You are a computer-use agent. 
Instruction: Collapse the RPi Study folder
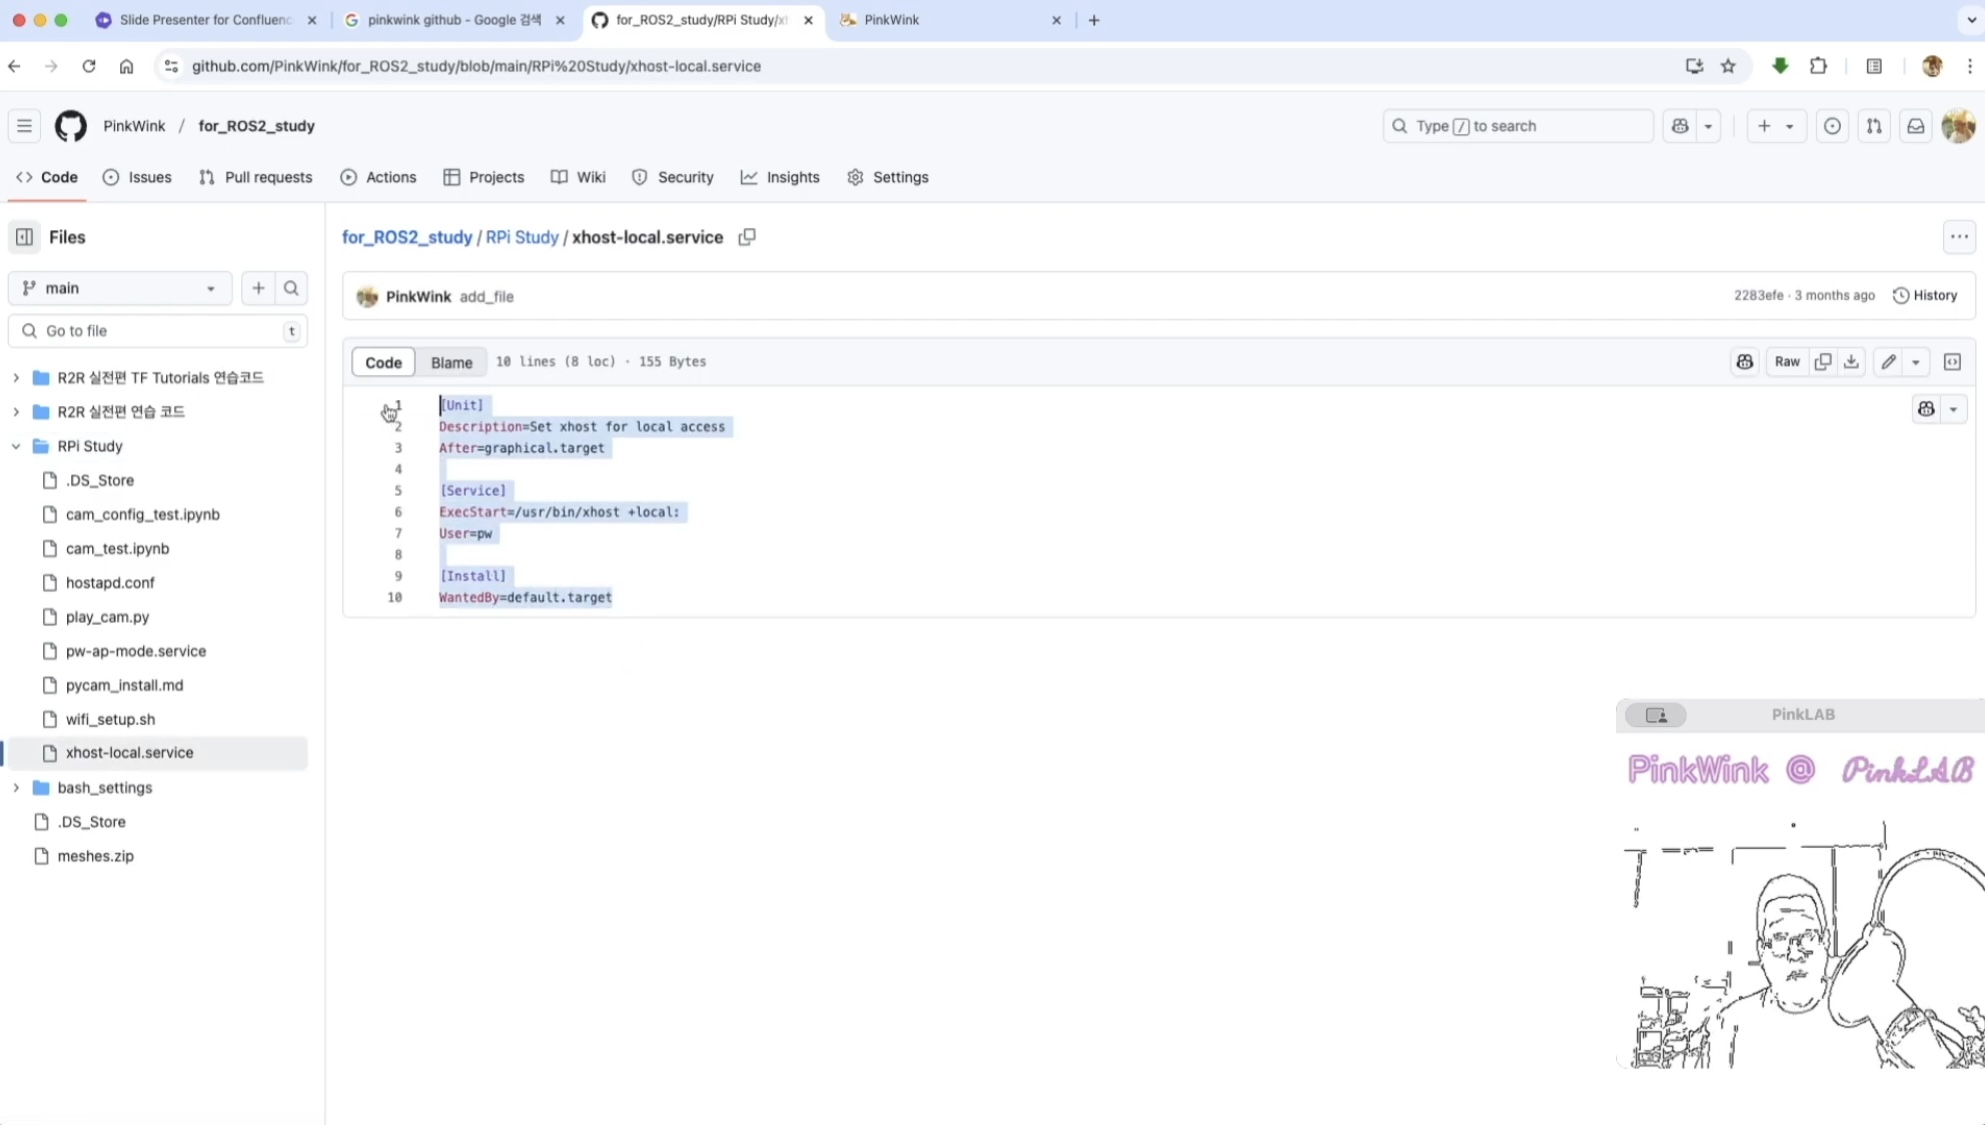(x=16, y=446)
